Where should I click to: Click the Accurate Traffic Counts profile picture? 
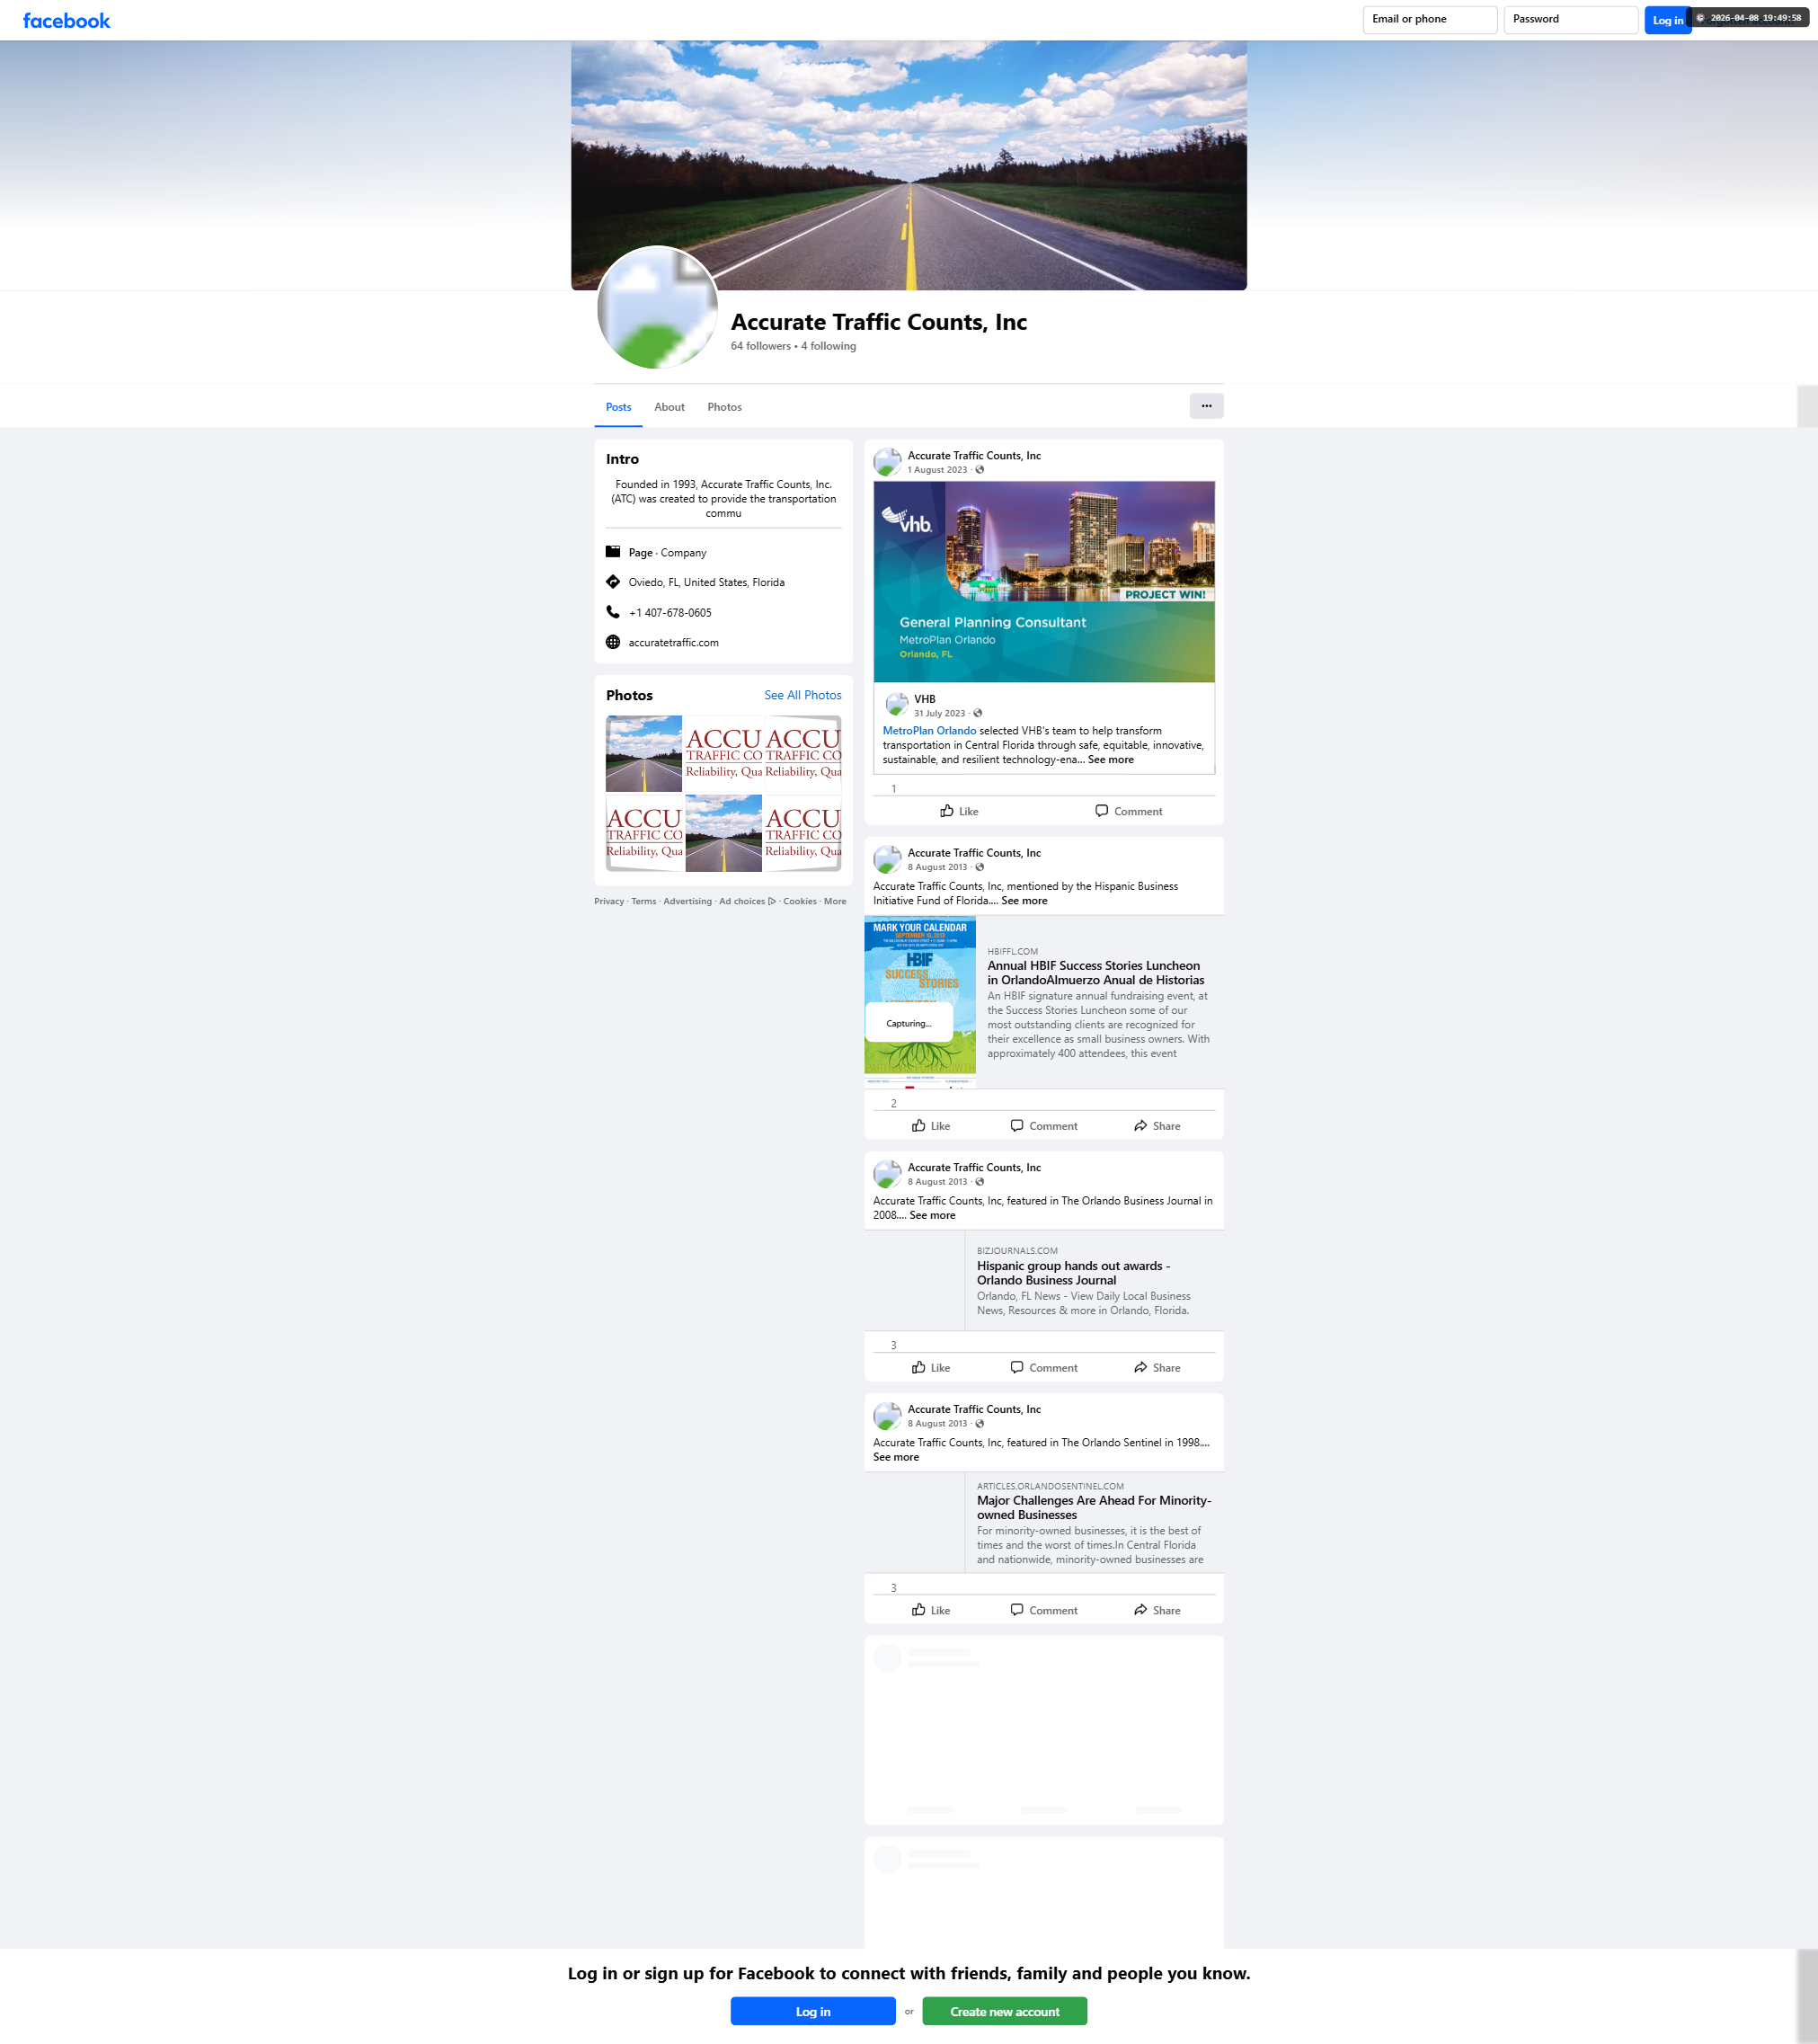tap(657, 307)
